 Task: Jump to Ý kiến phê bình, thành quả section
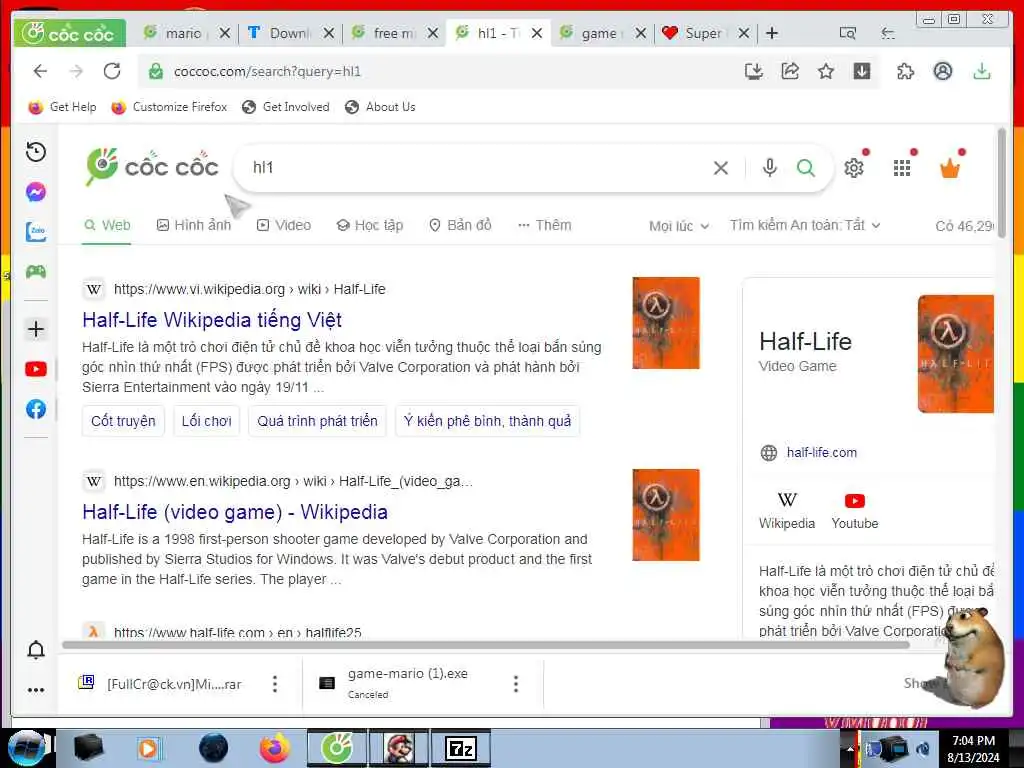point(487,421)
